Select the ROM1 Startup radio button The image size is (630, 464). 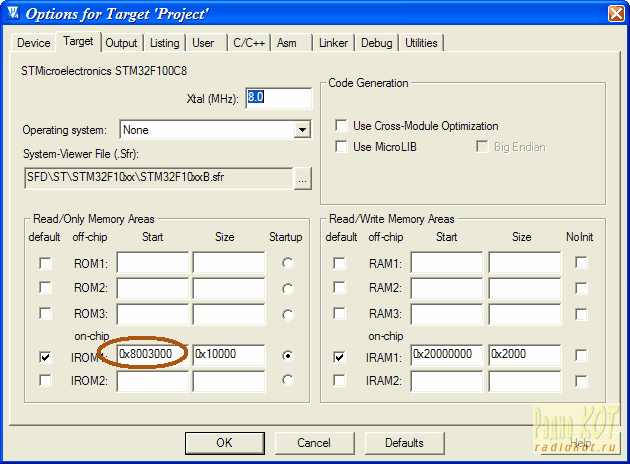click(288, 263)
